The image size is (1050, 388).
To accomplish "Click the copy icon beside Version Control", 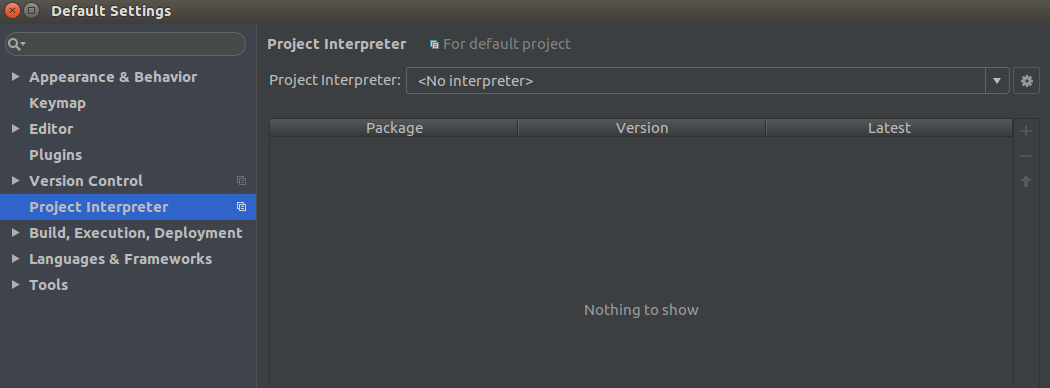I will [242, 181].
